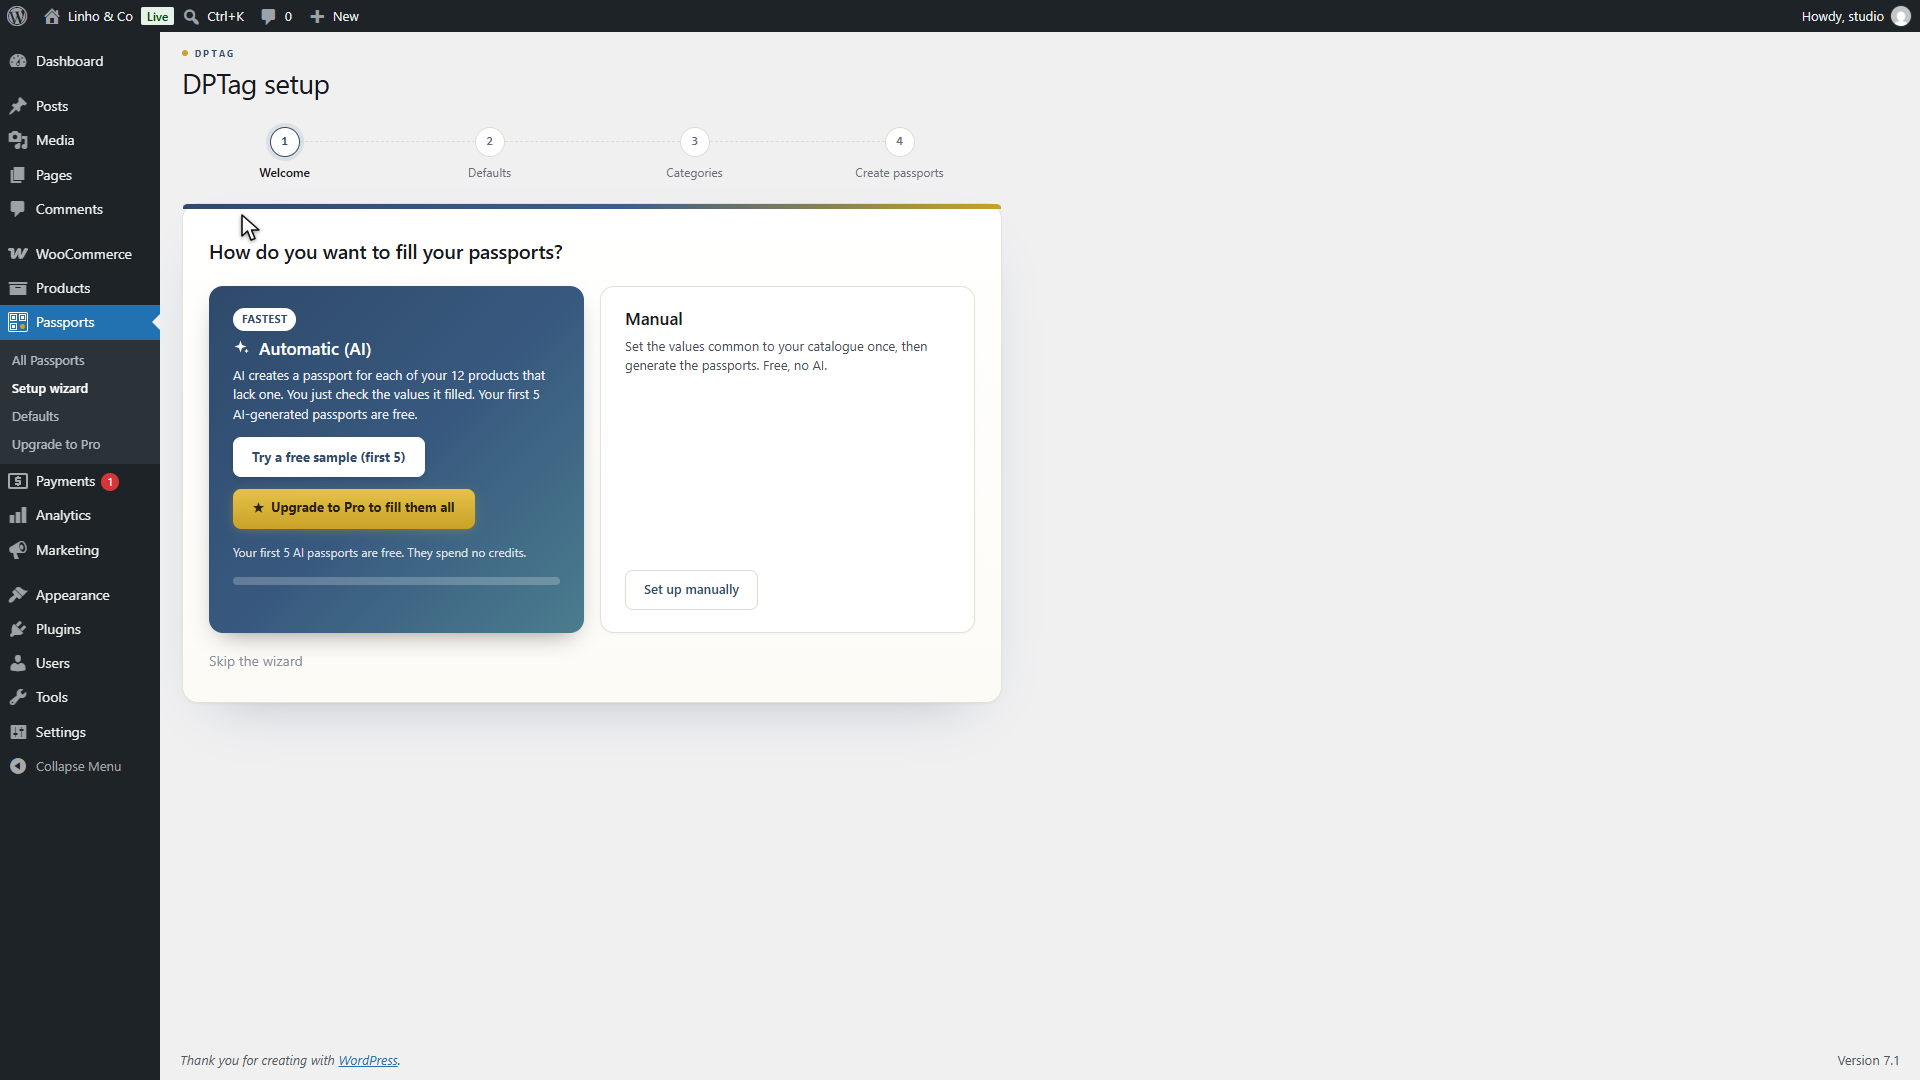Click the Collapse Menu arrow icon
The image size is (1920, 1080).
[18, 766]
